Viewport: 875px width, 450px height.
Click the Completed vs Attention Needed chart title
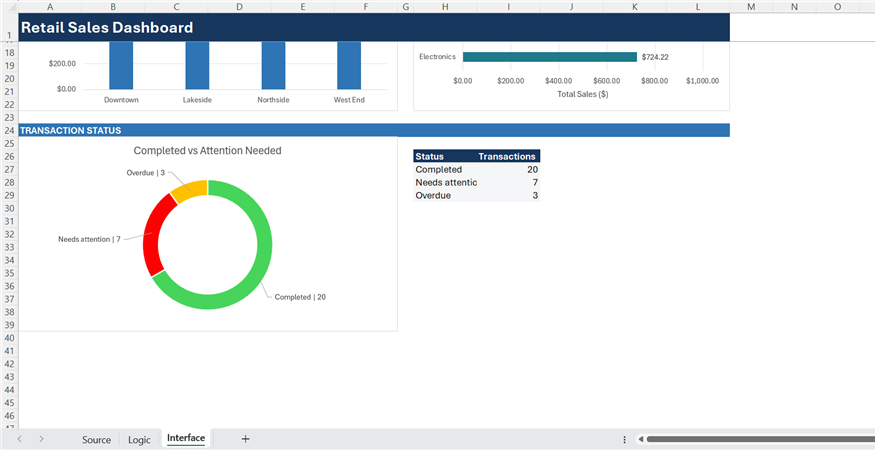pyautogui.click(x=208, y=150)
